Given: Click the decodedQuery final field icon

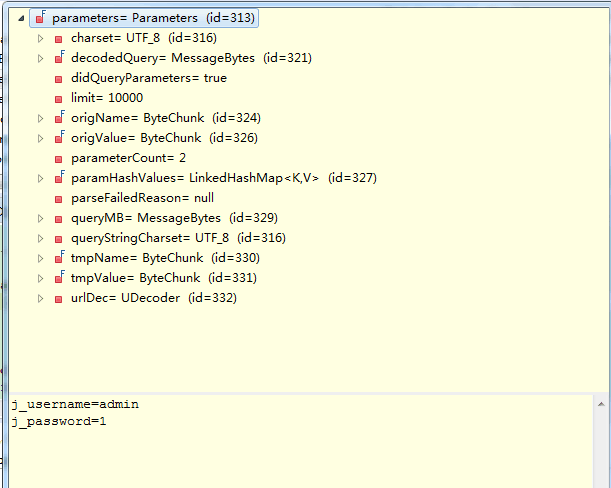Looking at the screenshot, I should point(60,57).
